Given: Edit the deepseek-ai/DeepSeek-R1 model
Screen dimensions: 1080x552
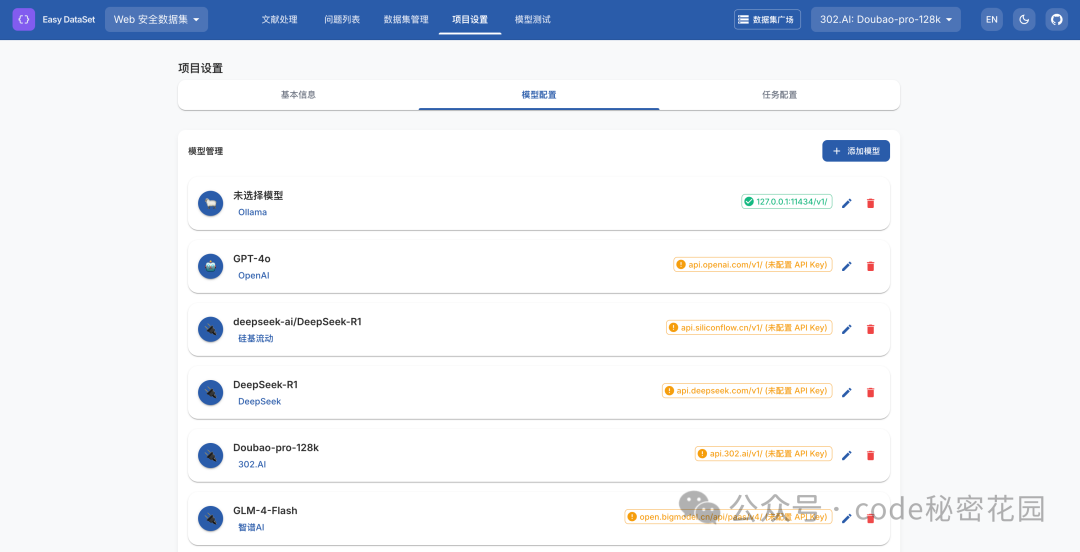Looking at the screenshot, I should point(847,329).
